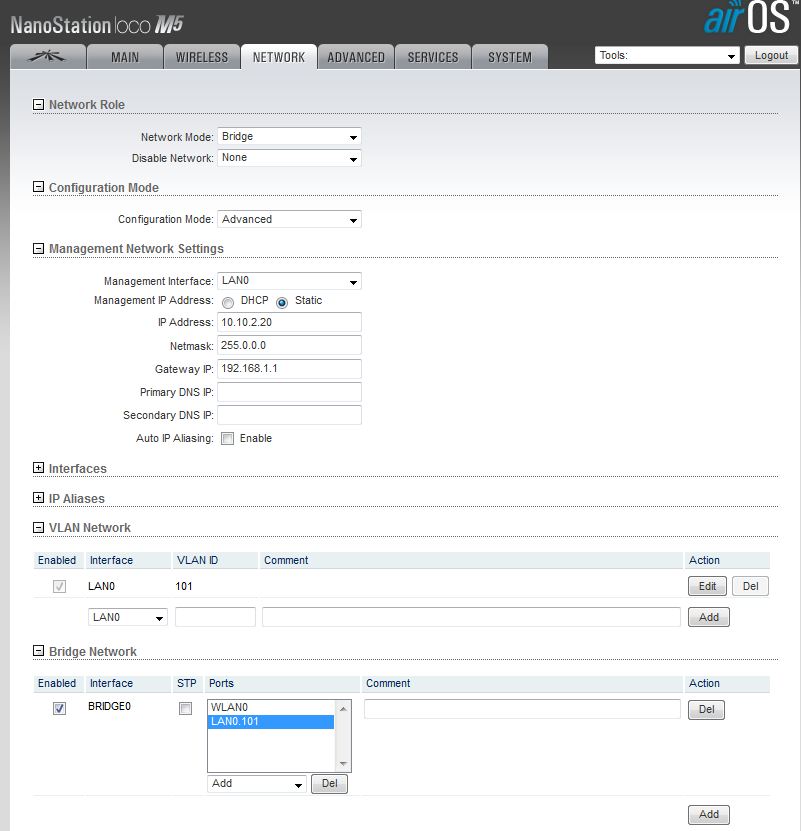Enable Auto IP Aliasing checkbox

227,439
